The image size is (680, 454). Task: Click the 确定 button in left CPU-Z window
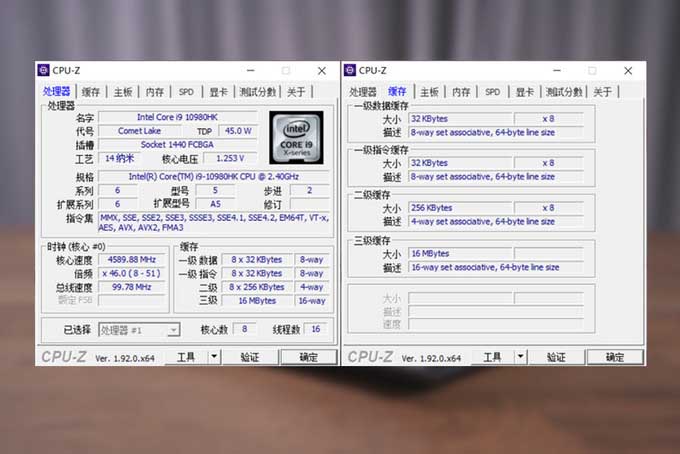[309, 357]
